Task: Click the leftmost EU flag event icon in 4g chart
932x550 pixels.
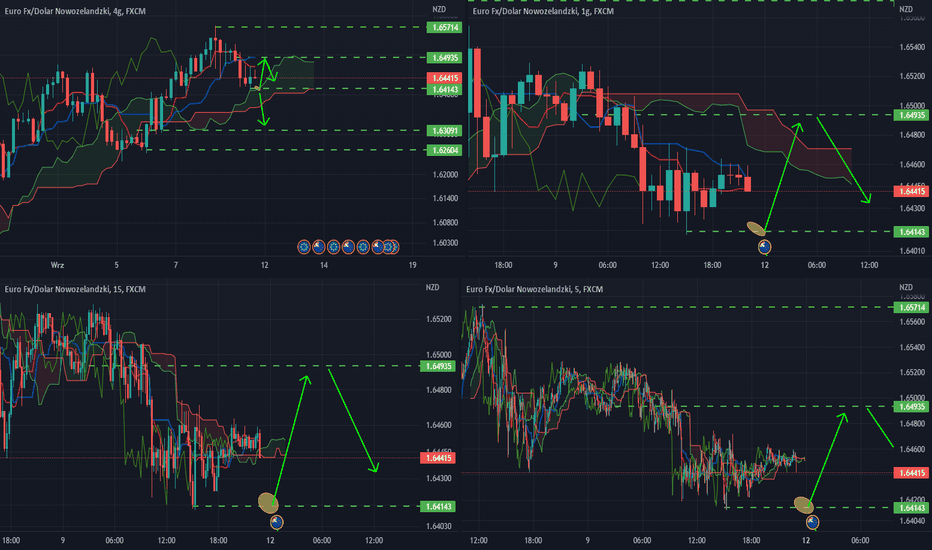Action: coord(304,247)
